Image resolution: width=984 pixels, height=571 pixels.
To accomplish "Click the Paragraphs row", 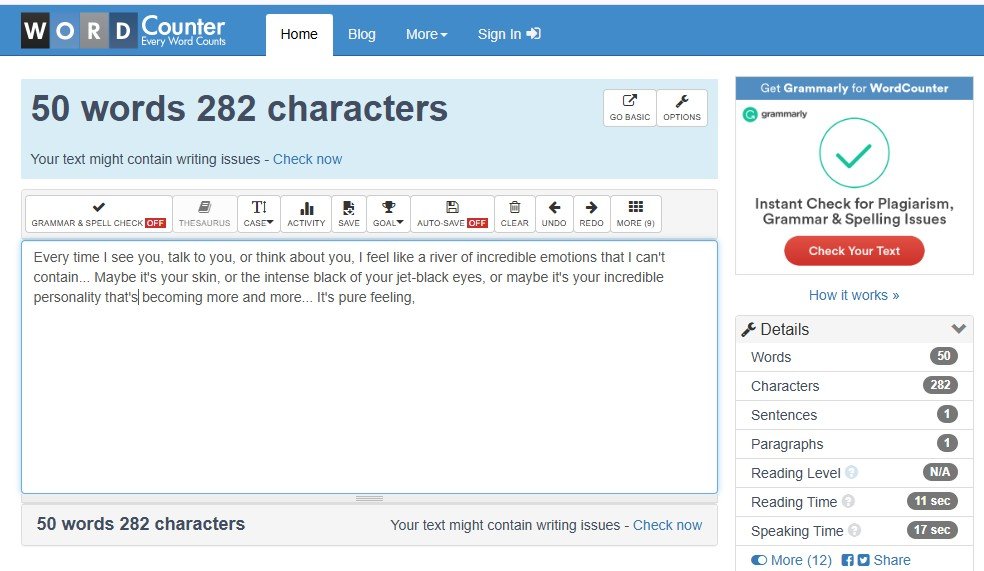I will click(854, 444).
